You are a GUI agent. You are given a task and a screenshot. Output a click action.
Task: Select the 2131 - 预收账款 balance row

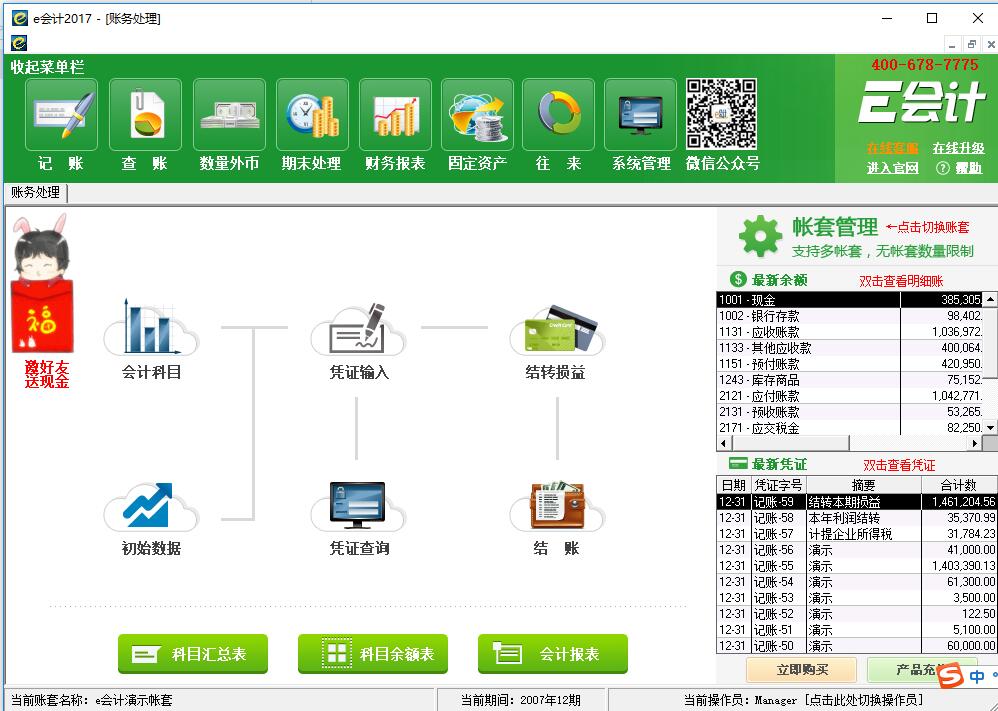tap(850, 412)
